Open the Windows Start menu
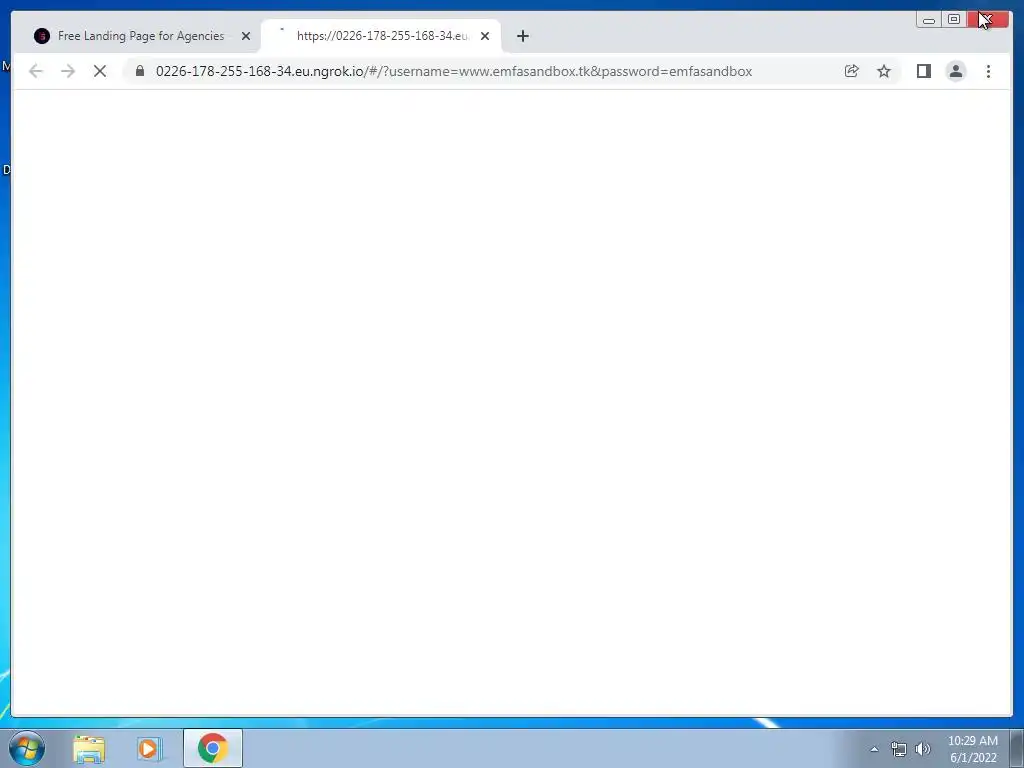Screen dimensions: 1024x768 (27, 748)
